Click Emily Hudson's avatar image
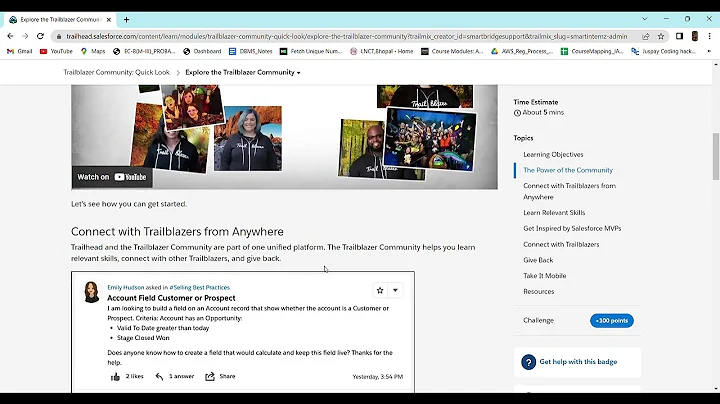The height and width of the screenshot is (404, 720). [x=91, y=292]
